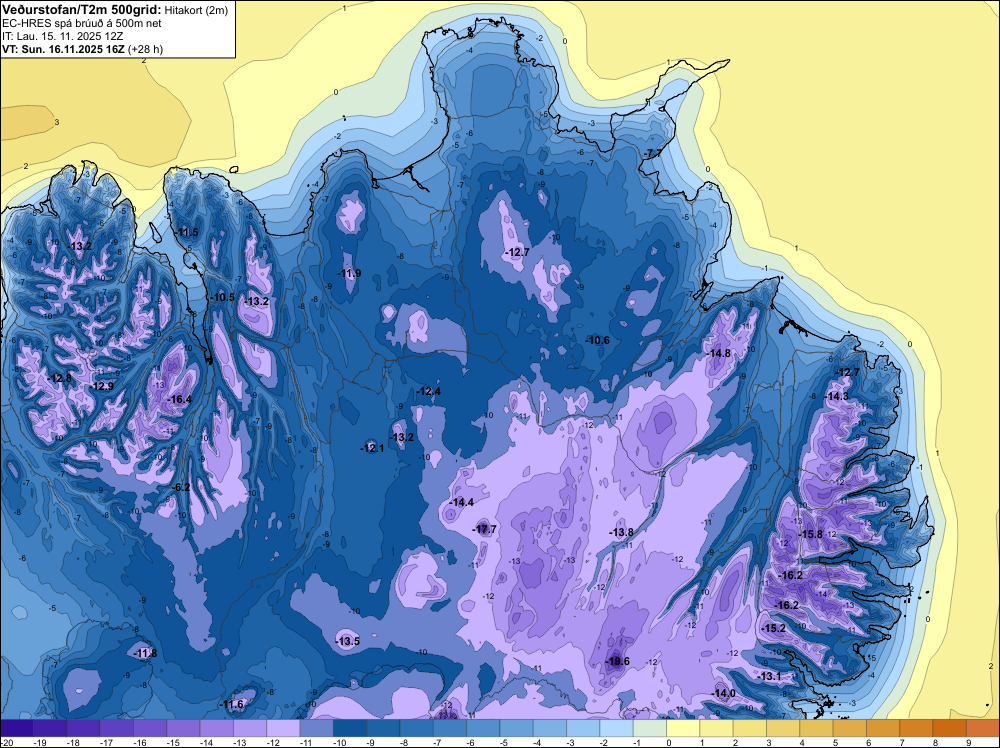The height and width of the screenshot is (748, 1000).
Task: Select the -12.8 value in the Westfjords
Action: 60,378
